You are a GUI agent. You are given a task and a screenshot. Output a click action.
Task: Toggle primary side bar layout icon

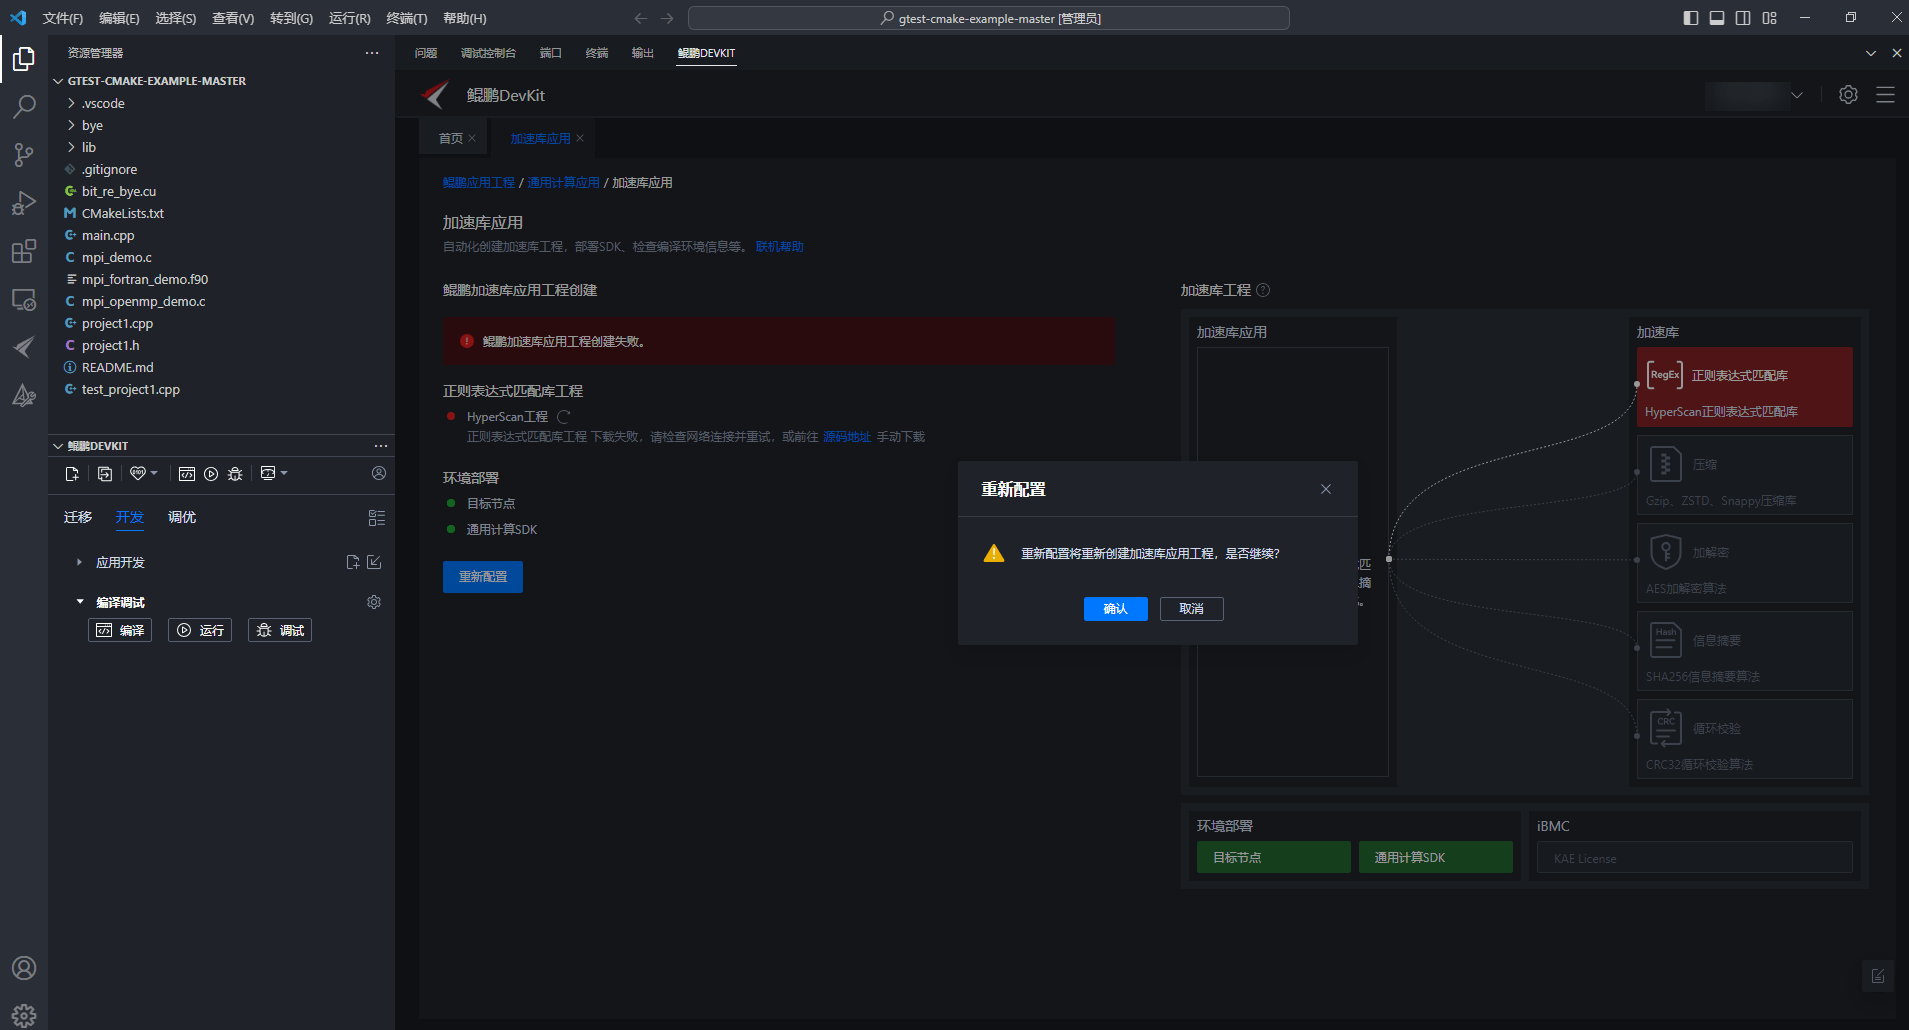pyautogui.click(x=1691, y=18)
